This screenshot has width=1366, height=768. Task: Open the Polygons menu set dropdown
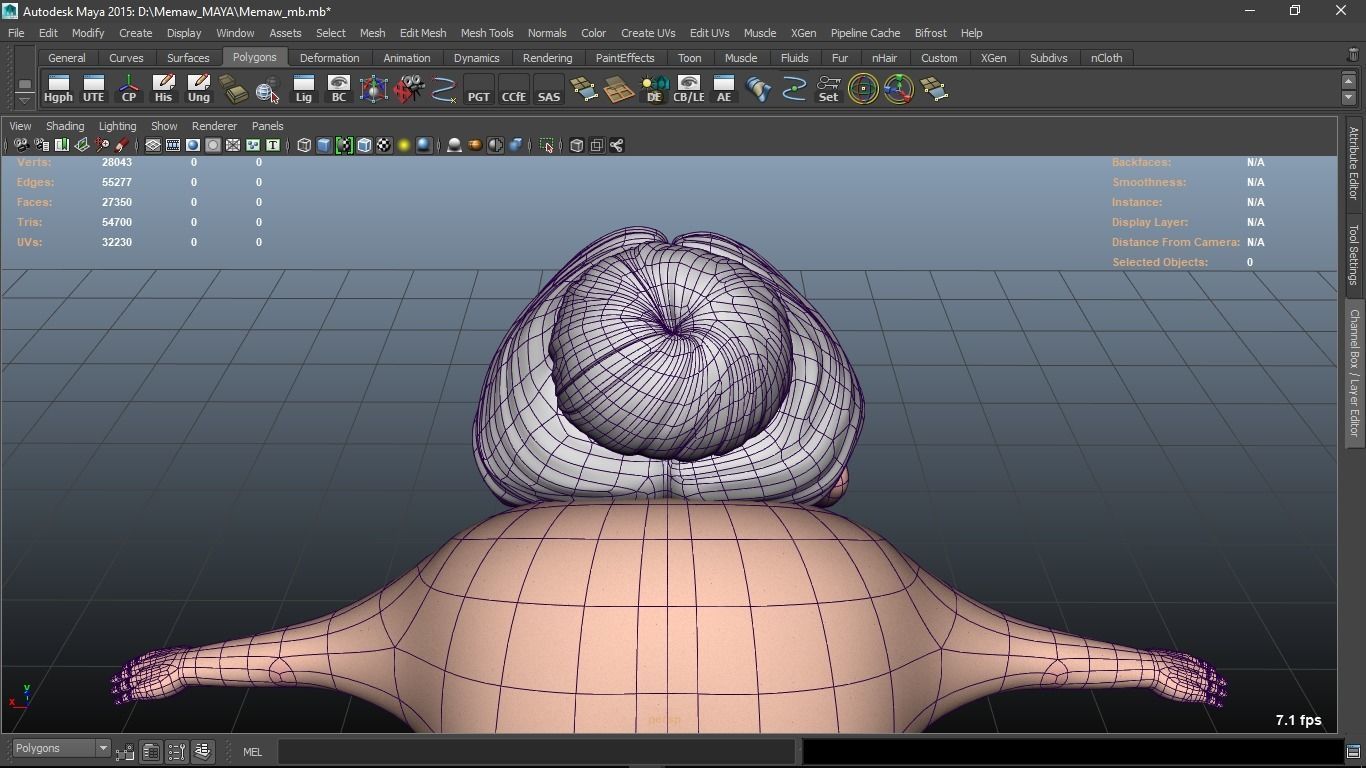[61, 749]
